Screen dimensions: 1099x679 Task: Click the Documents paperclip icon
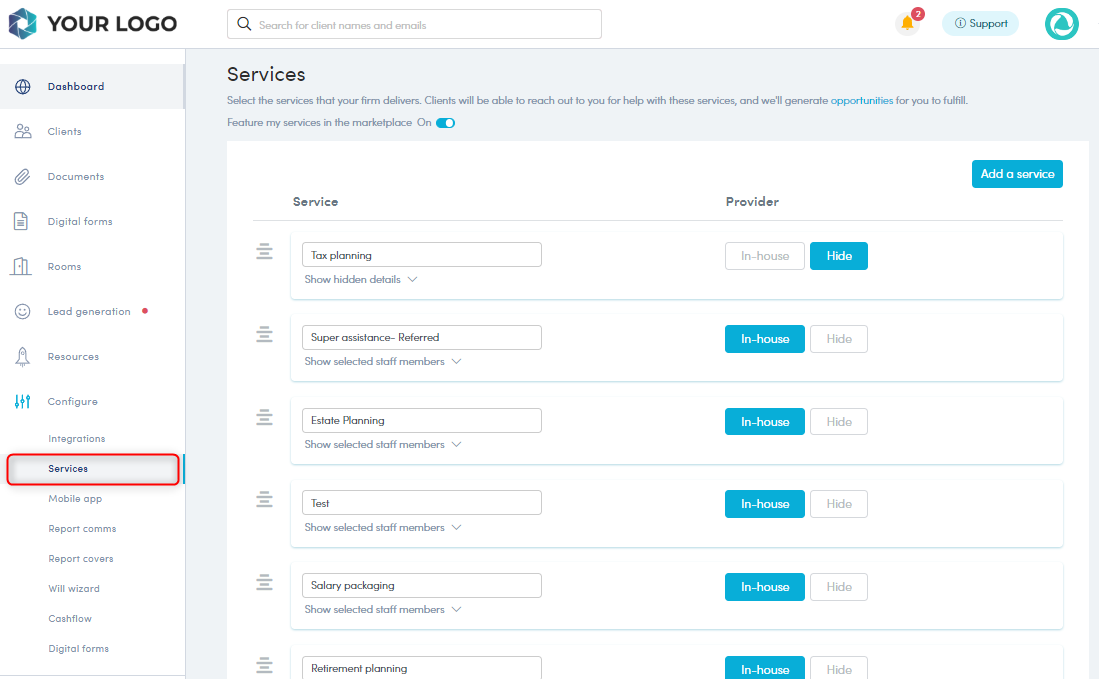click(22, 177)
